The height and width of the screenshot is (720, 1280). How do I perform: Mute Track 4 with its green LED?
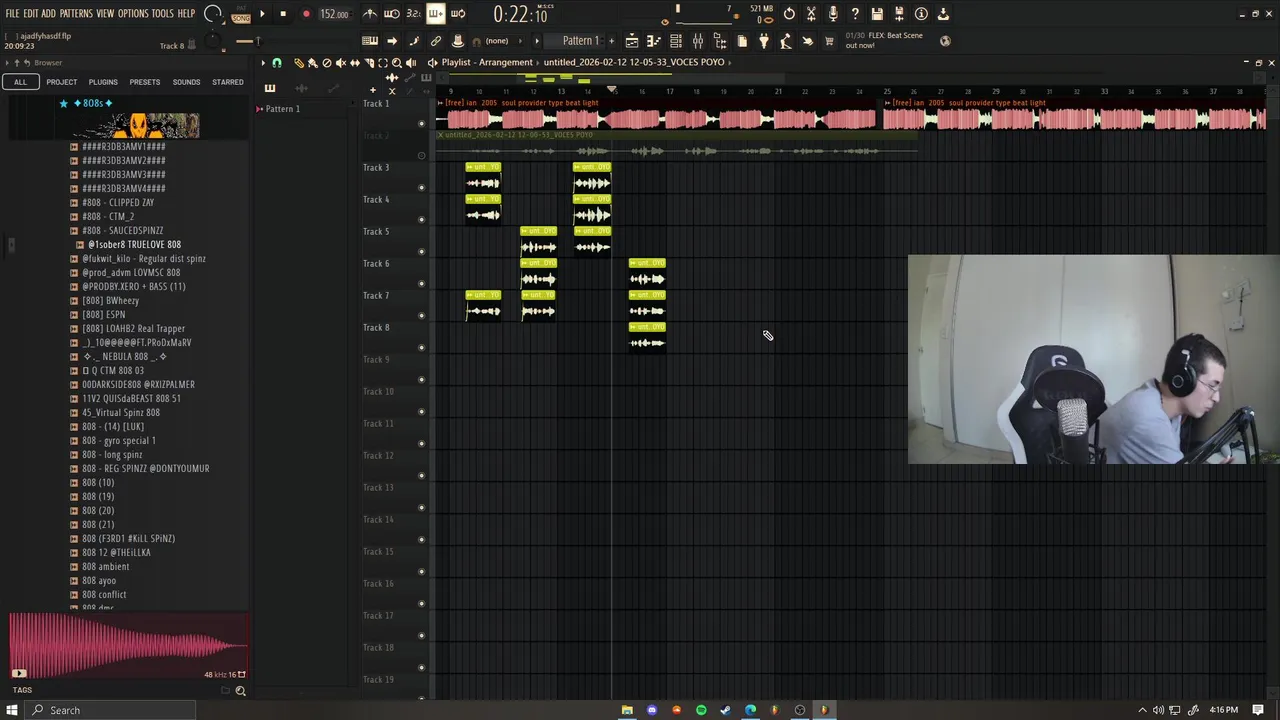[x=421, y=219]
